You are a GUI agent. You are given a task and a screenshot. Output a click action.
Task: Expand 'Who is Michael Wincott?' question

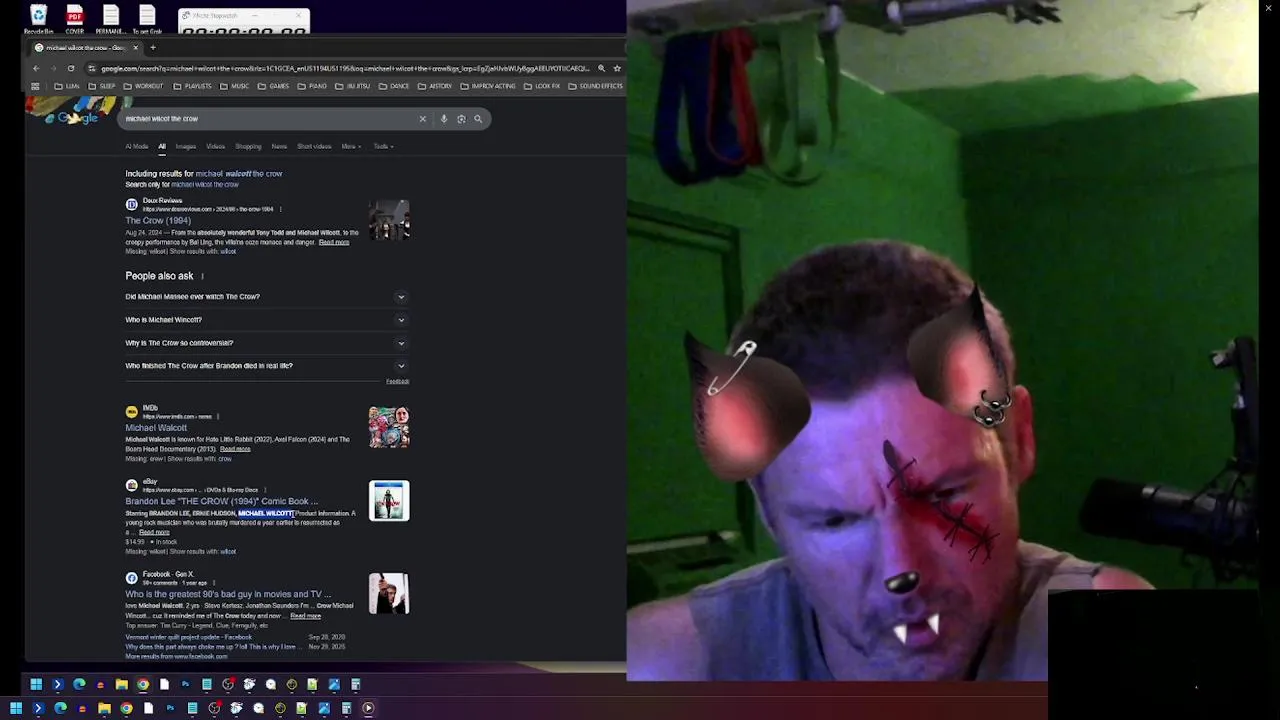[x=265, y=320]
